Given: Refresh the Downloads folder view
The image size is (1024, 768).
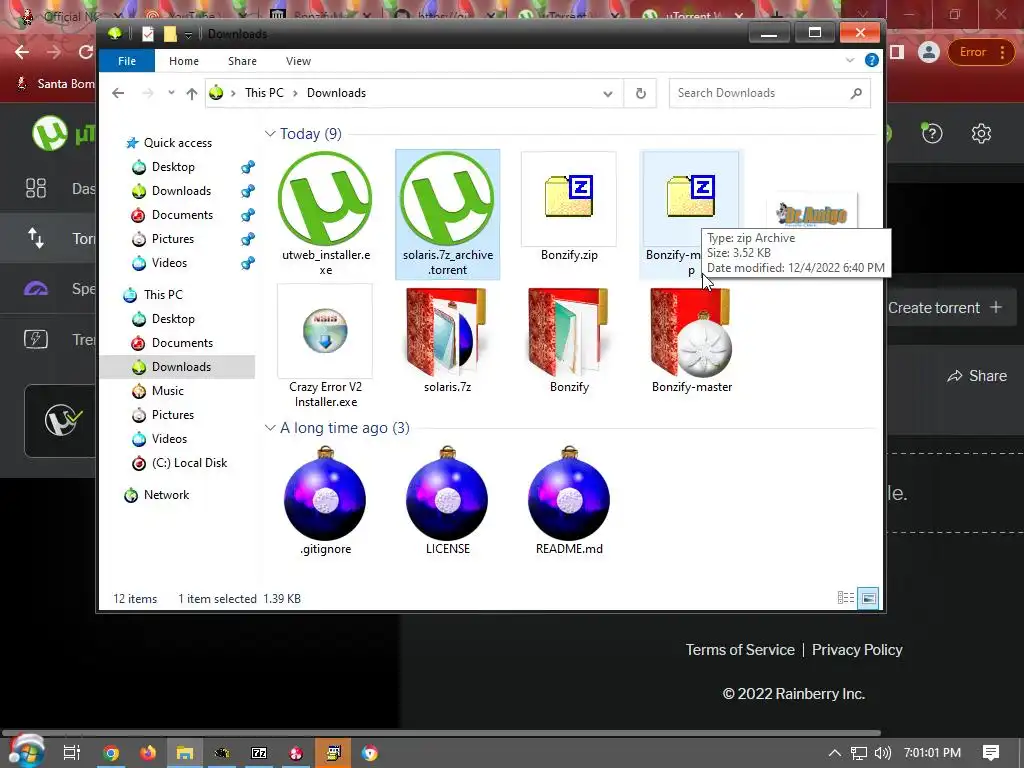Looking at the screenshot, I should 641,93.
